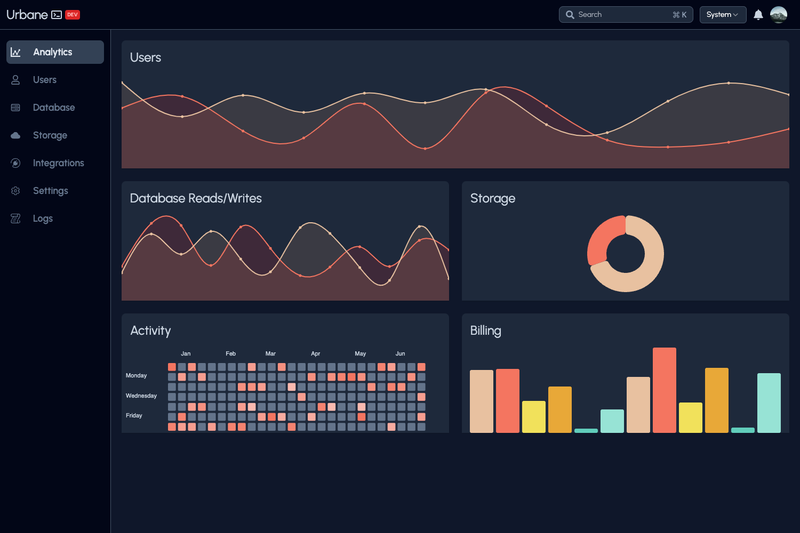This screenshot has height=533, width=800.
Task: Open the Analytics page
Action: click(55, 52)
